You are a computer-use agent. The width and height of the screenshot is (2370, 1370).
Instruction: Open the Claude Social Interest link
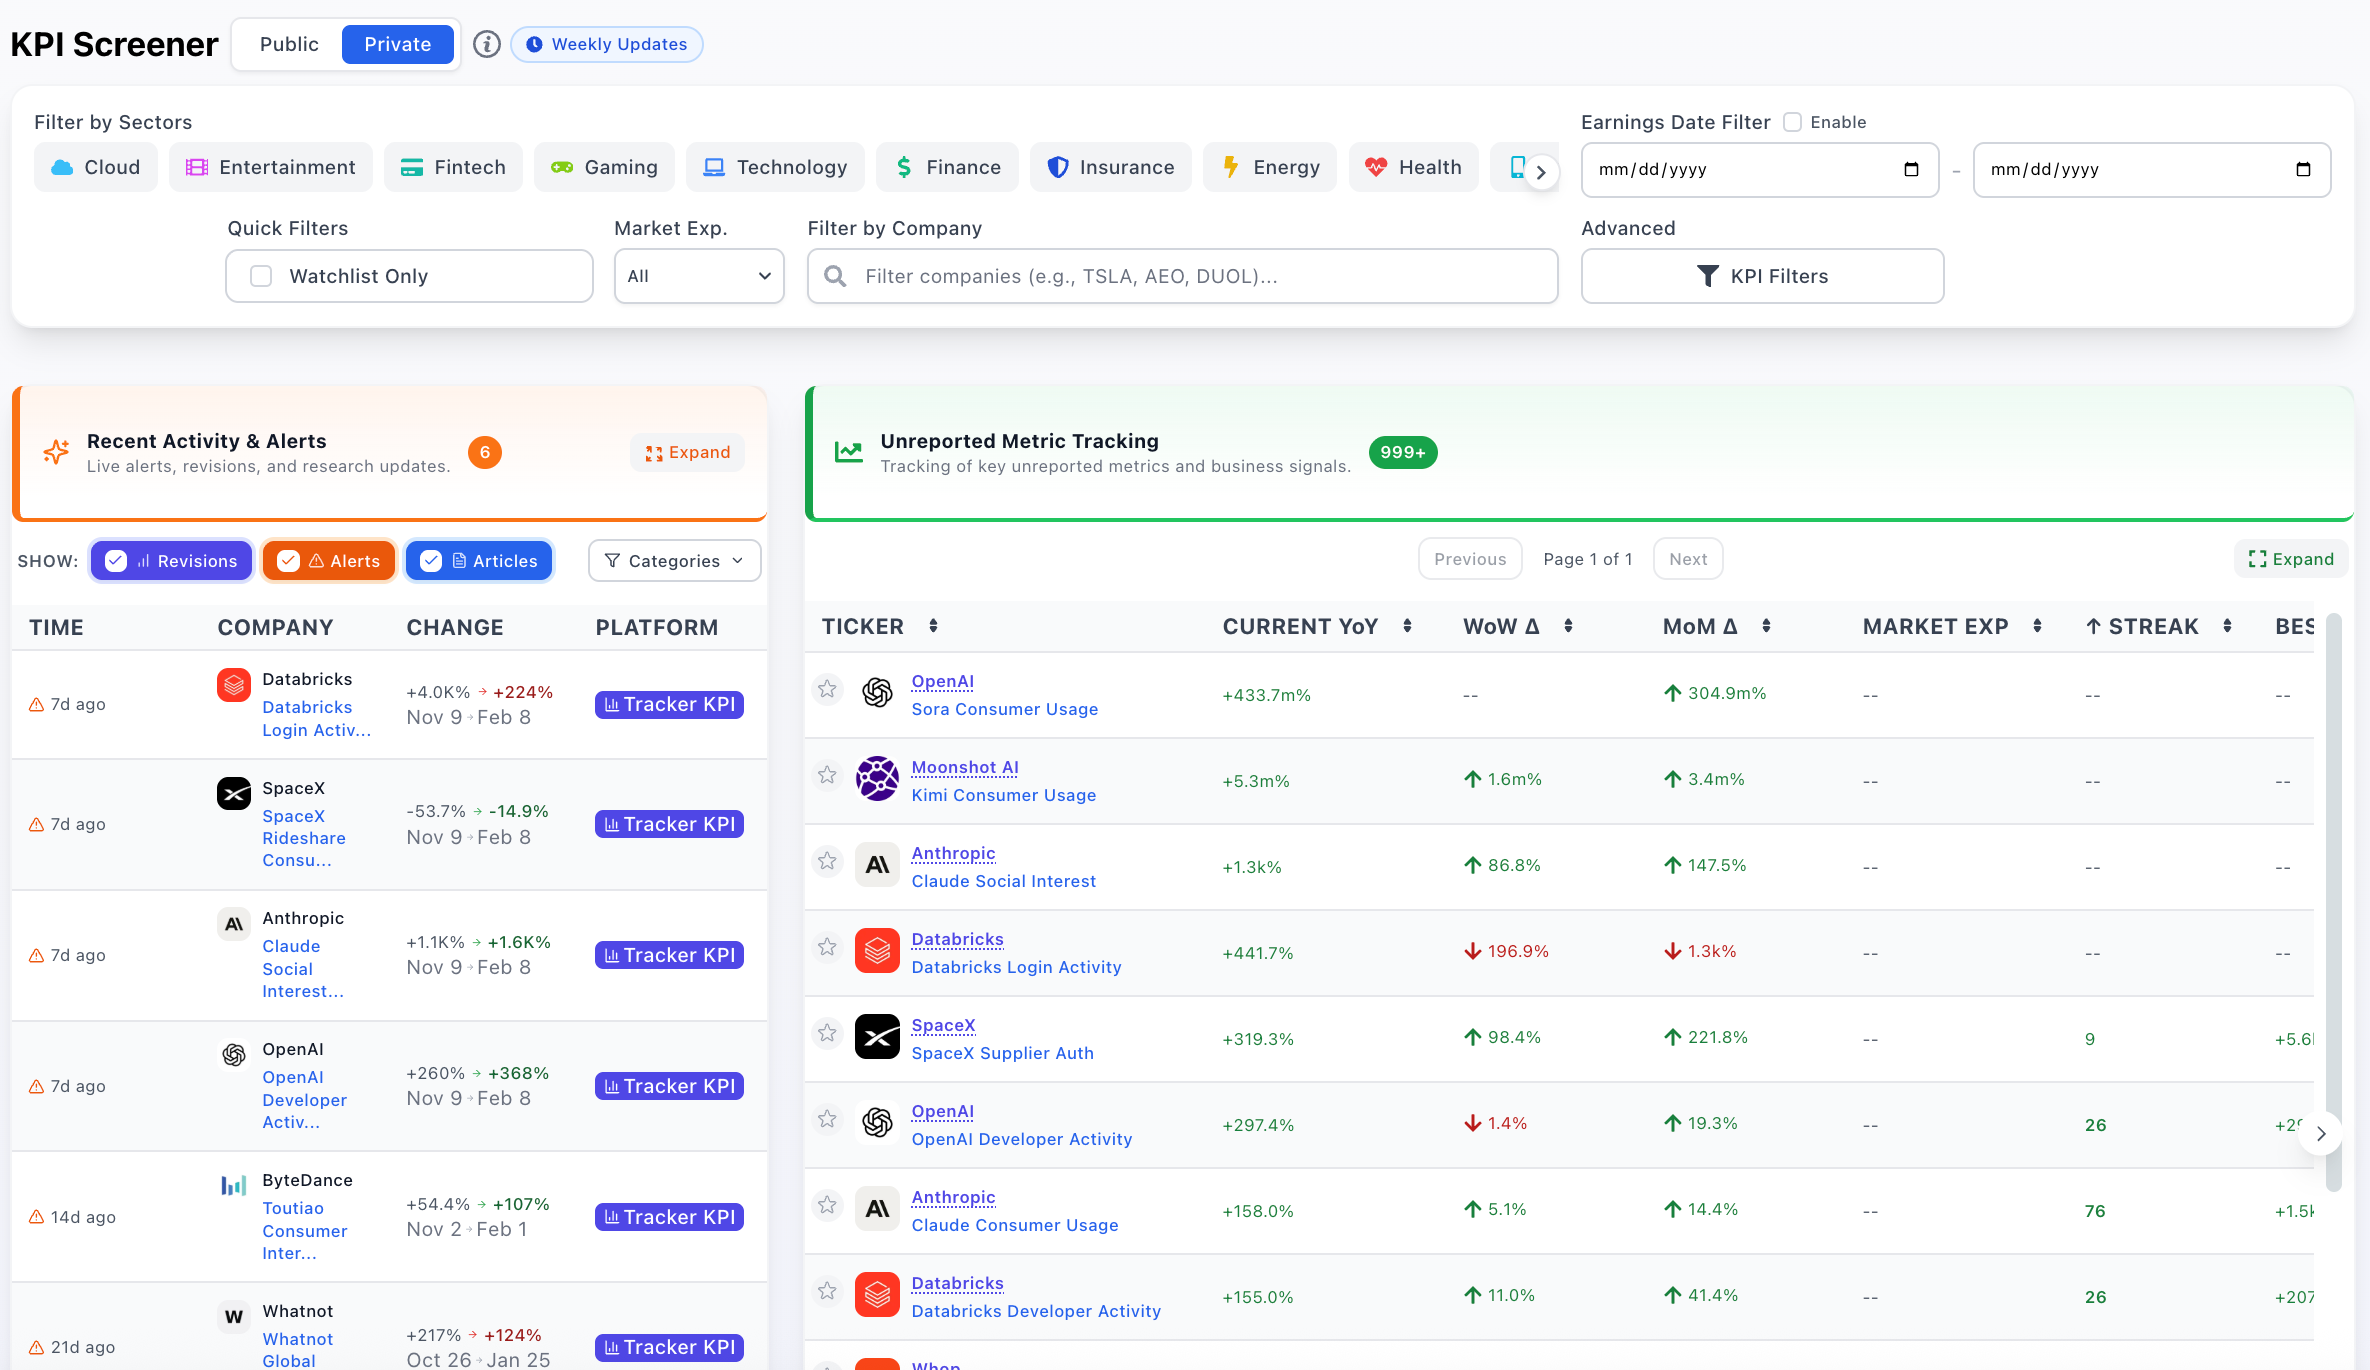click(x=1003, y=881)
